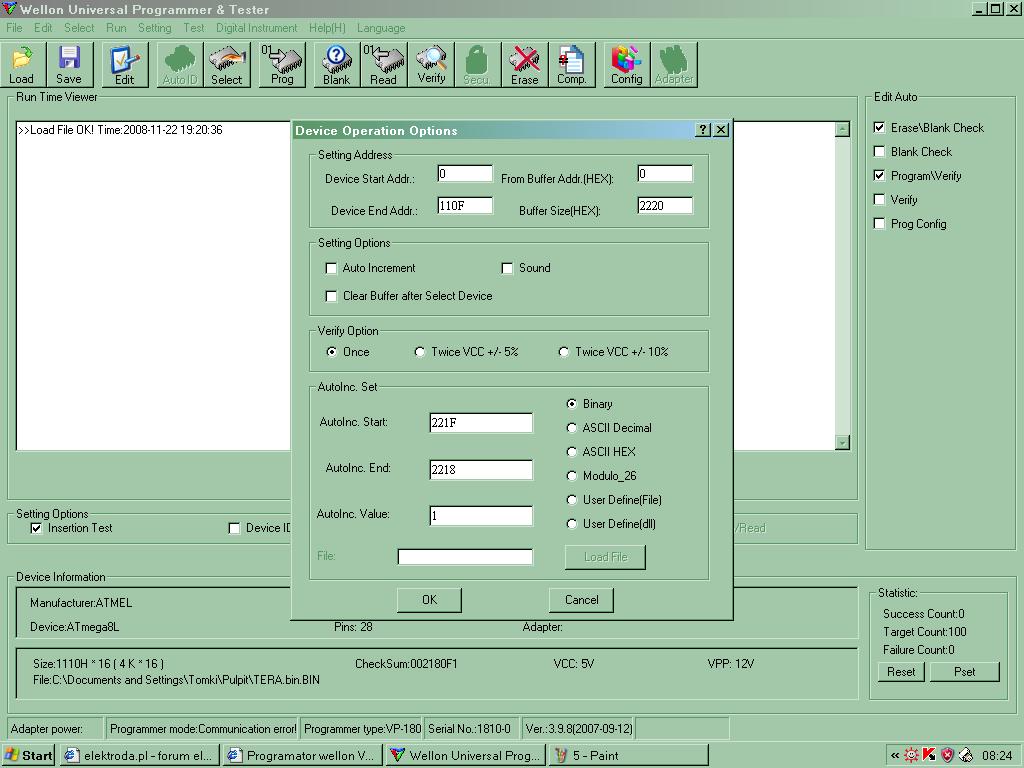Image resolution: width=1024 pixels, height=768 pixels.
Task: Click the Load file toolbar icon
Action: pos(22,64)
